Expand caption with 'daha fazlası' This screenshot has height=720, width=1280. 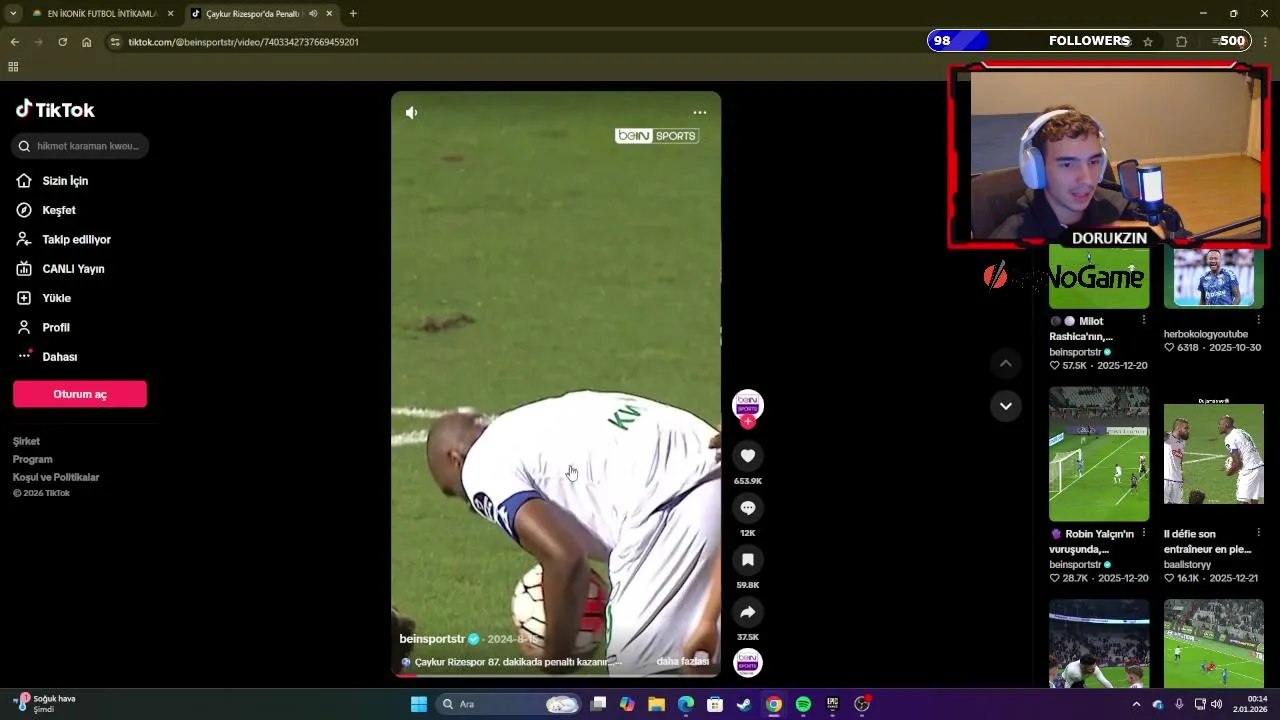click(682, 661)
